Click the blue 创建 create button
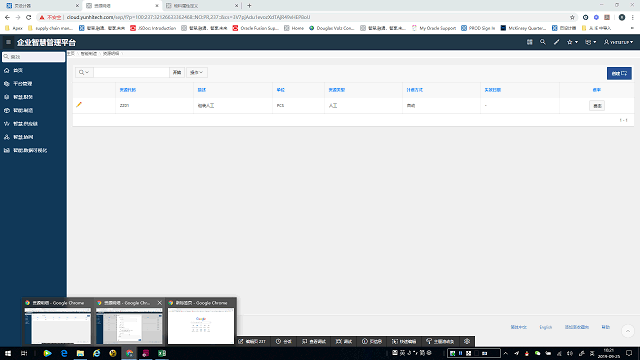 tap(619, 73)
